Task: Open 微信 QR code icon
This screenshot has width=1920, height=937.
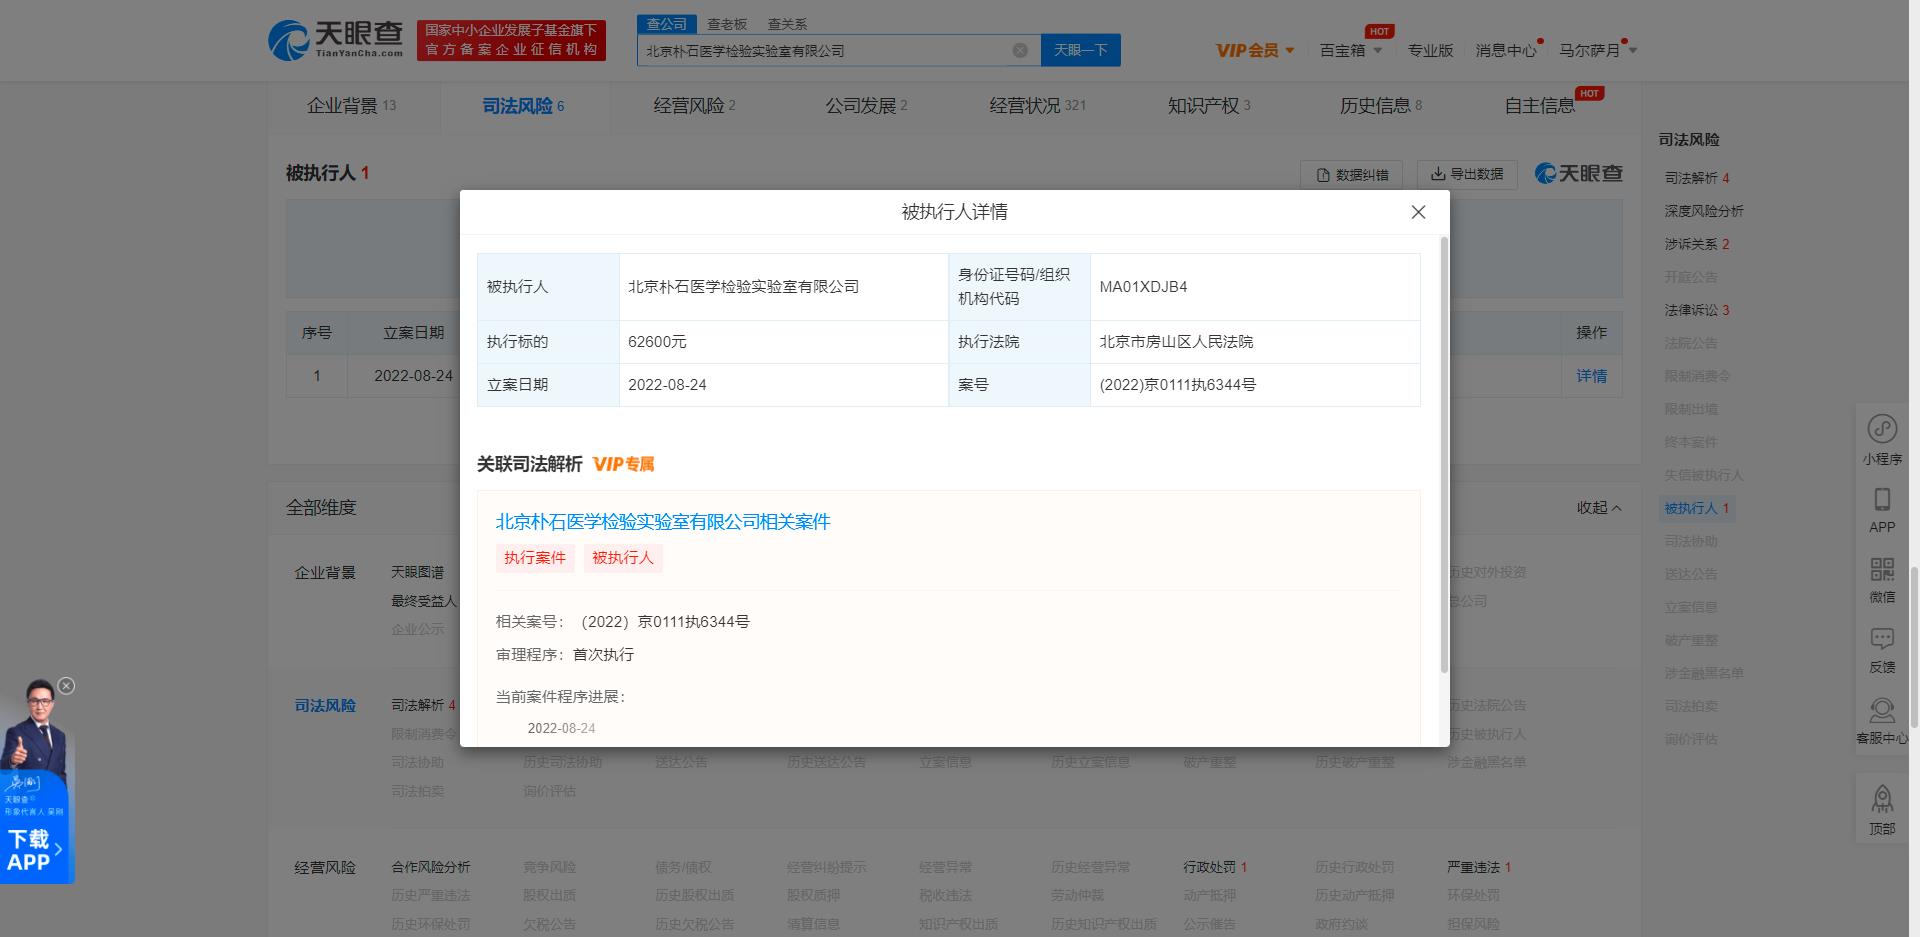Action: [x=1882, y=580]
